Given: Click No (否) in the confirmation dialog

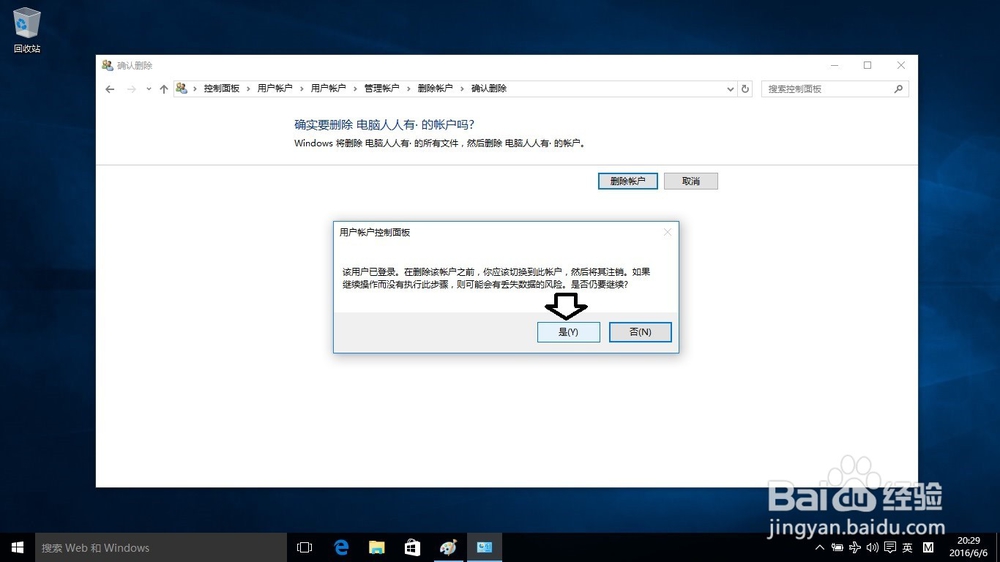Looking at the screenshot, I should click(x=640, y=332).
